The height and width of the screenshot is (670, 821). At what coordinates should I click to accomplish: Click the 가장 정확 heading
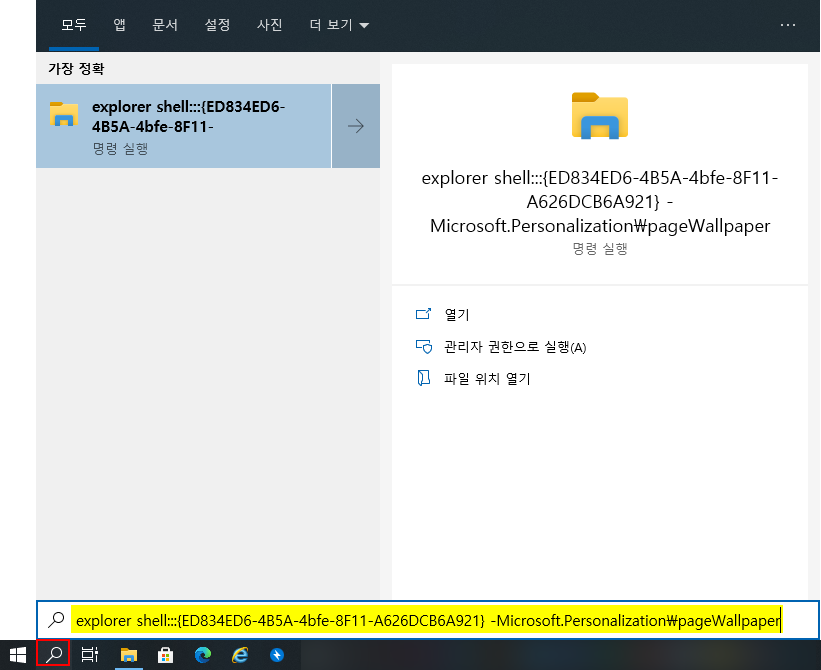[76, 69]
